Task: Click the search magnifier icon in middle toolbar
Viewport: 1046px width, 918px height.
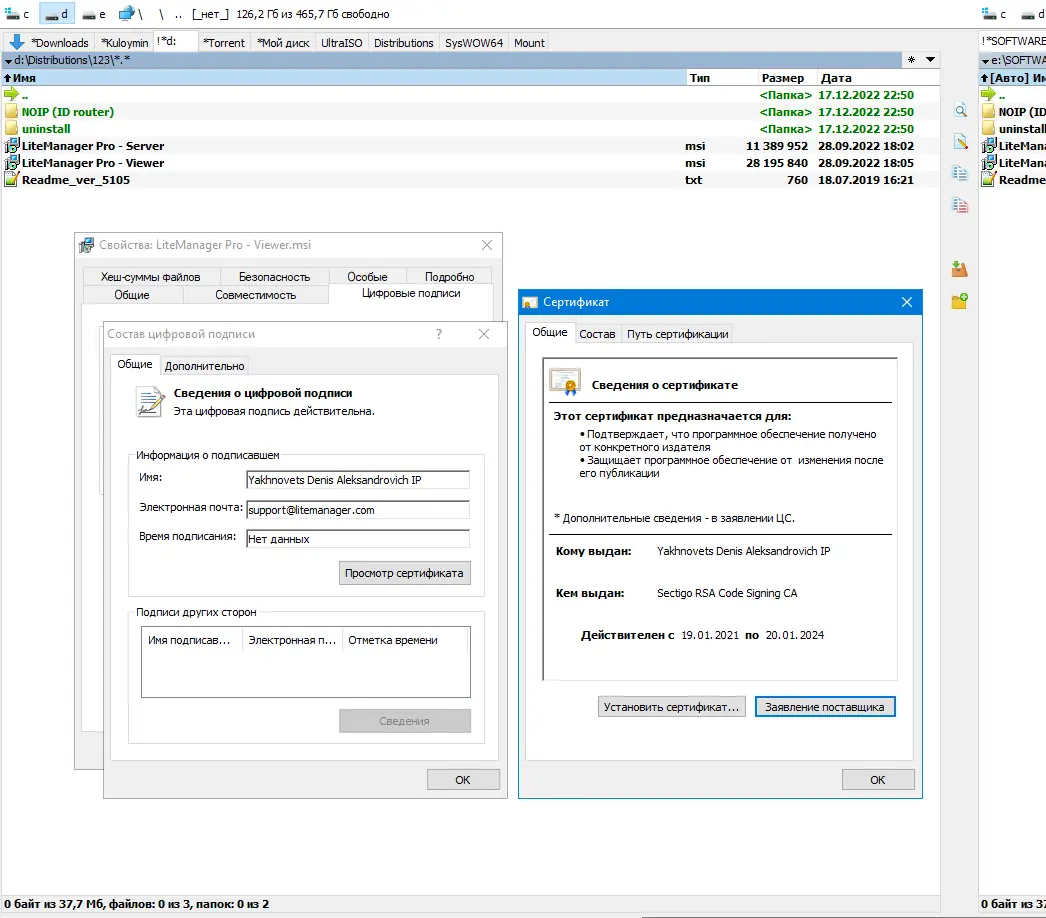Action: point(960,111)
